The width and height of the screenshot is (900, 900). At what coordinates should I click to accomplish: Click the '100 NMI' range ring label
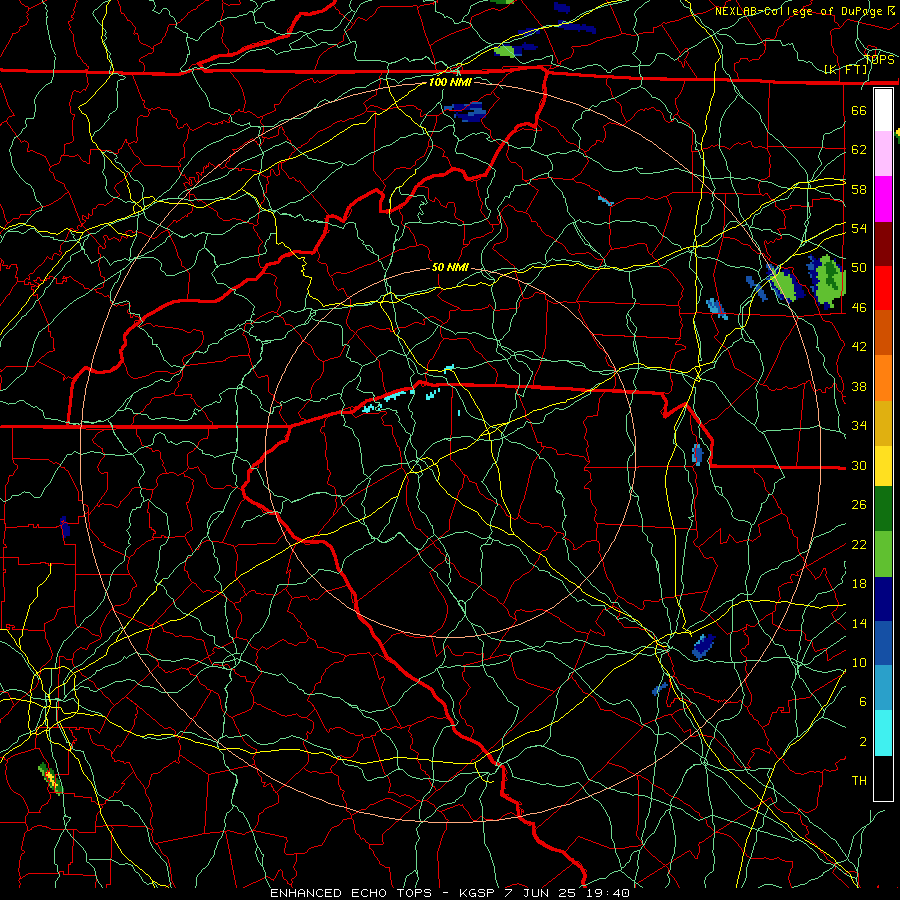[x=450, y=82]
